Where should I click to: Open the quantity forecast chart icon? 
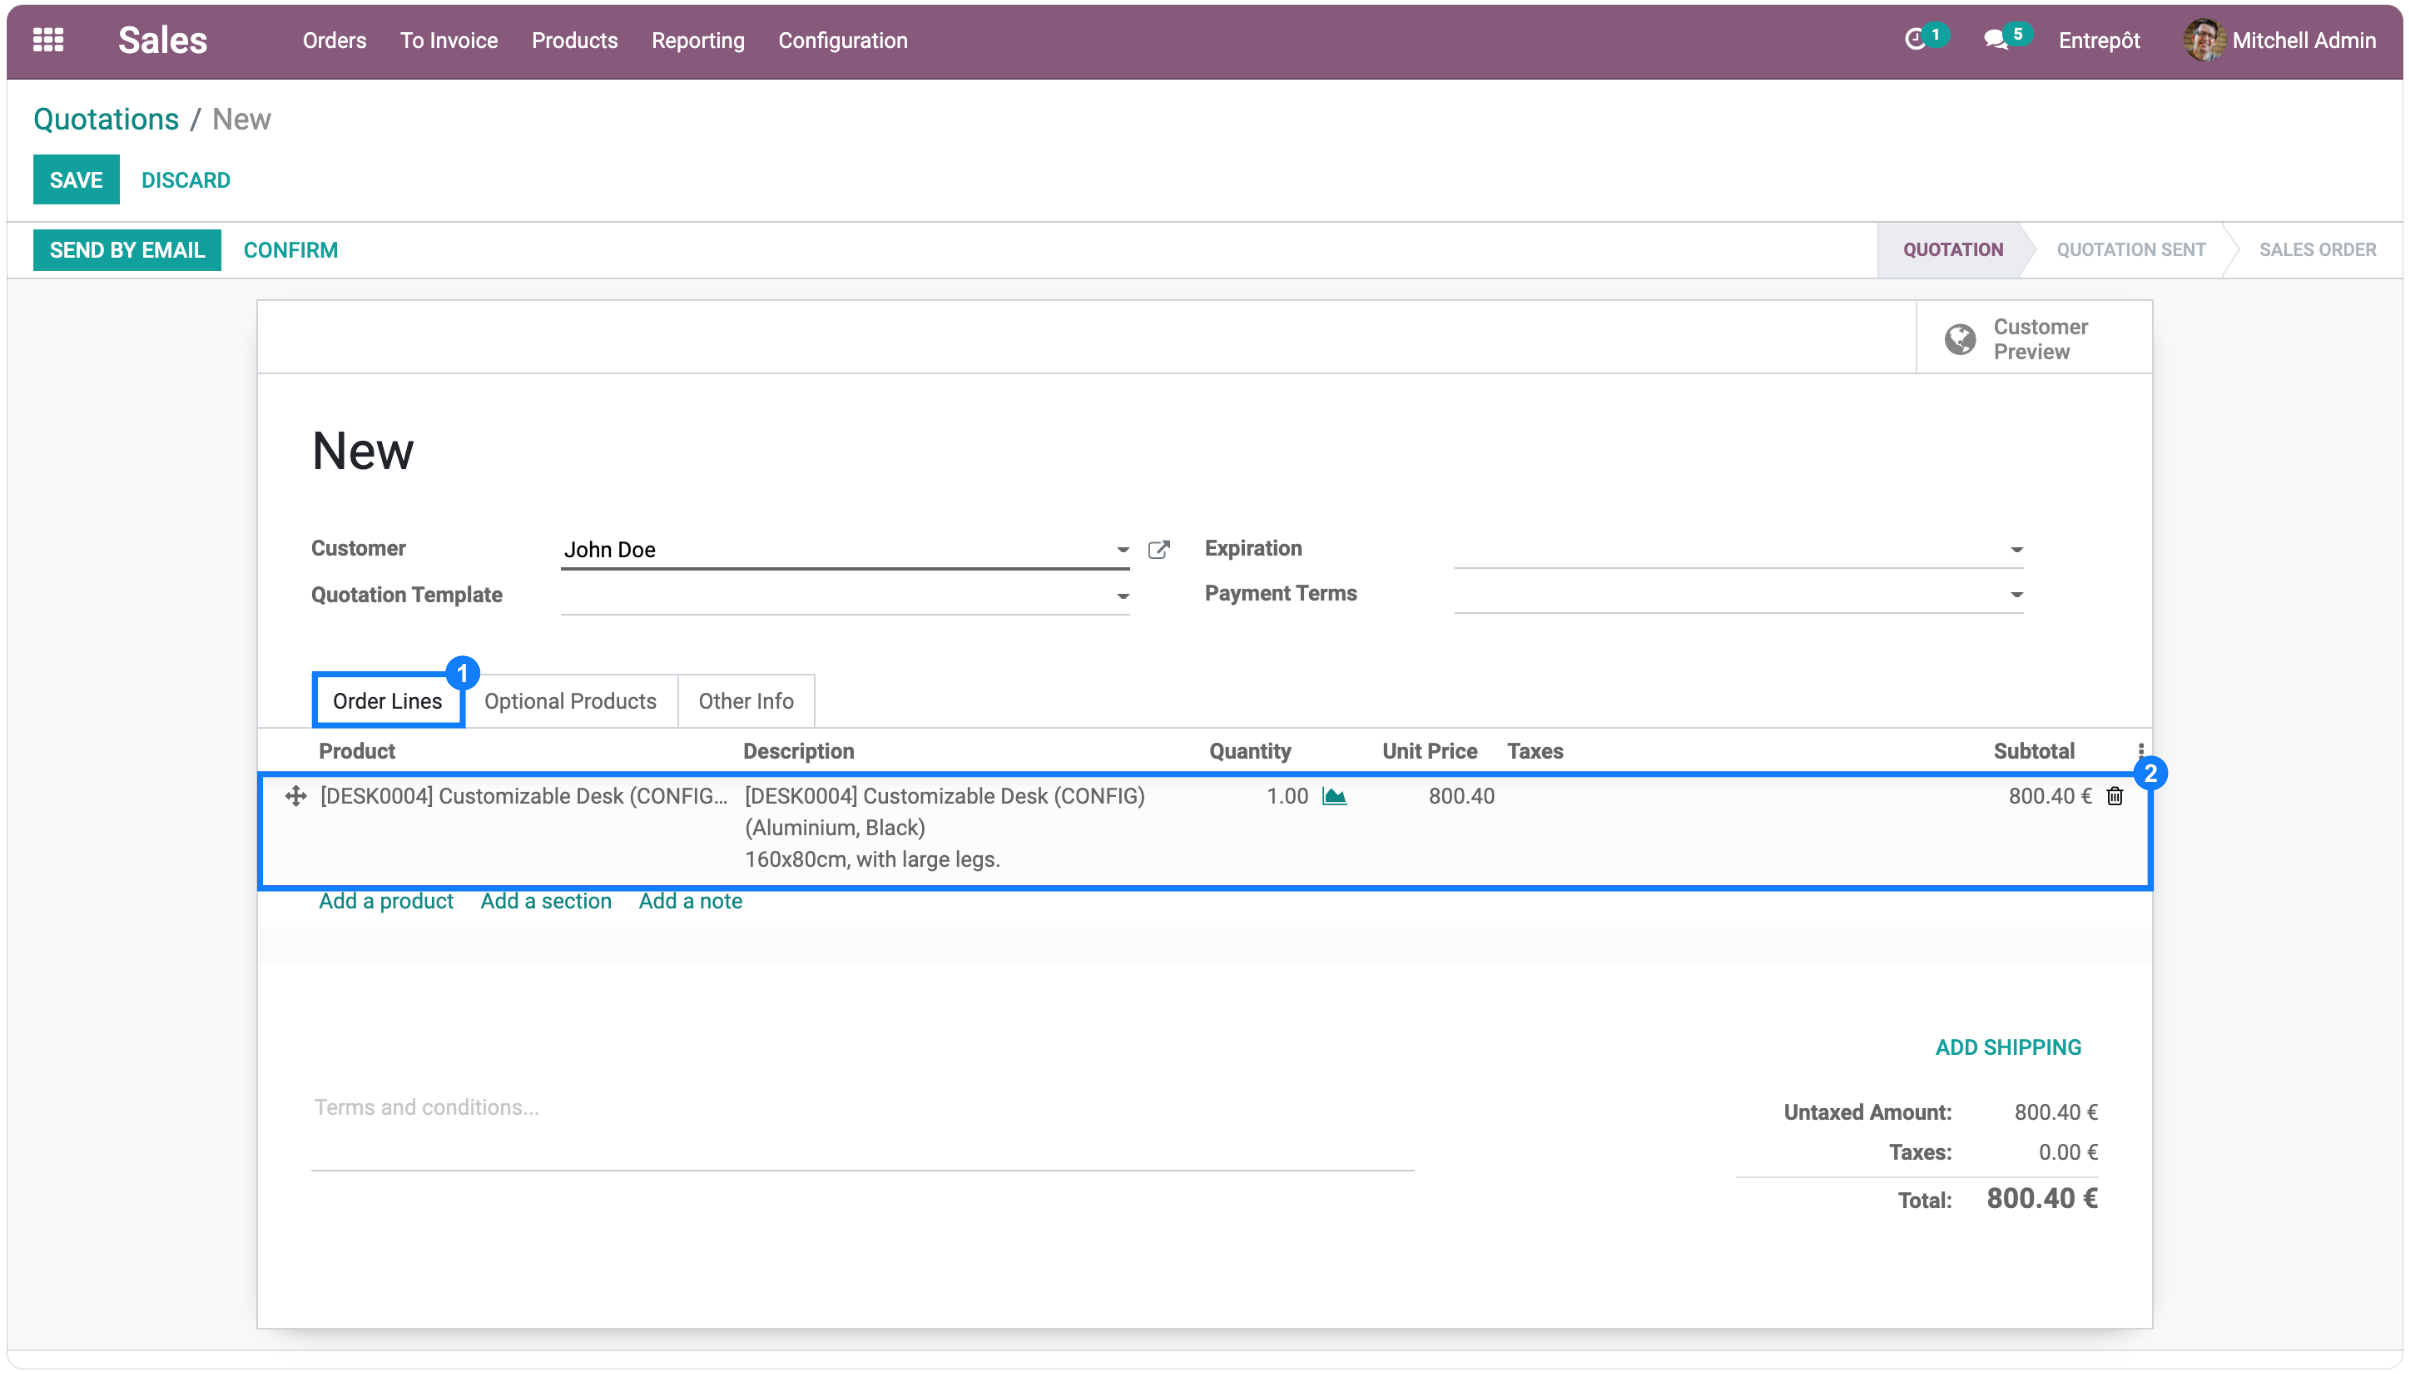tap(1334, 796)
